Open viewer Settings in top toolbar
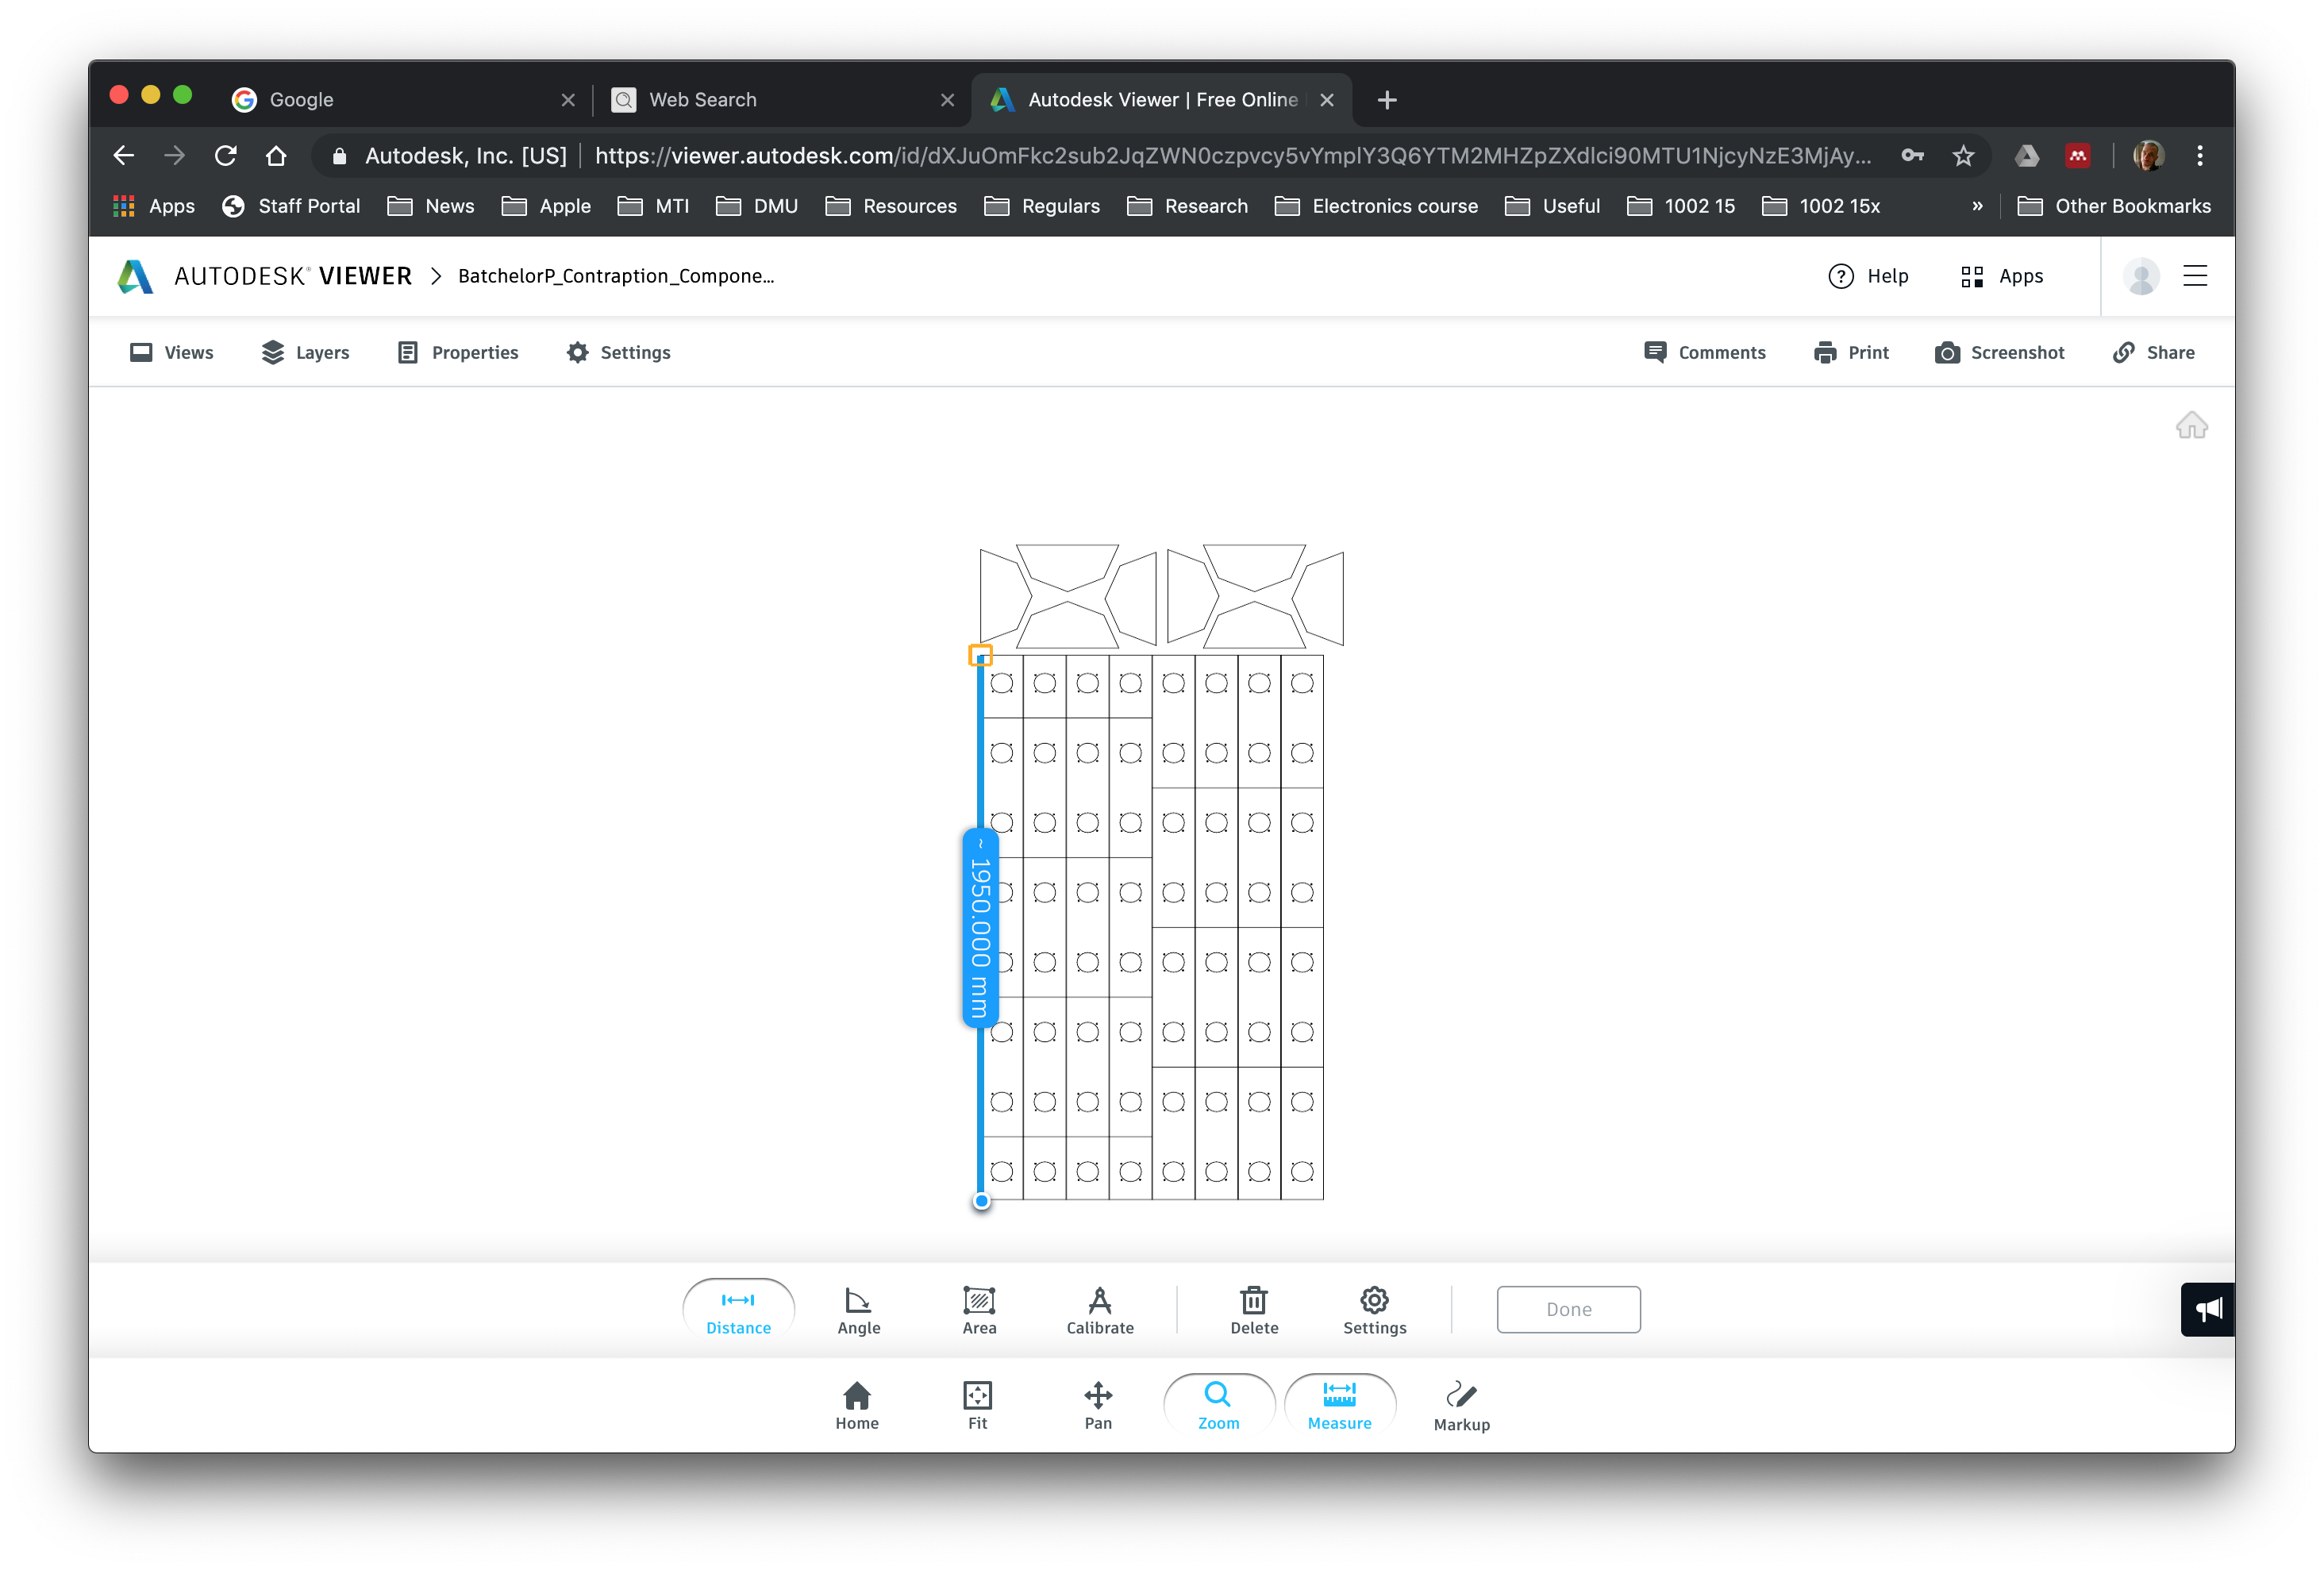The image size is (2324, 1570). (618, 352)
